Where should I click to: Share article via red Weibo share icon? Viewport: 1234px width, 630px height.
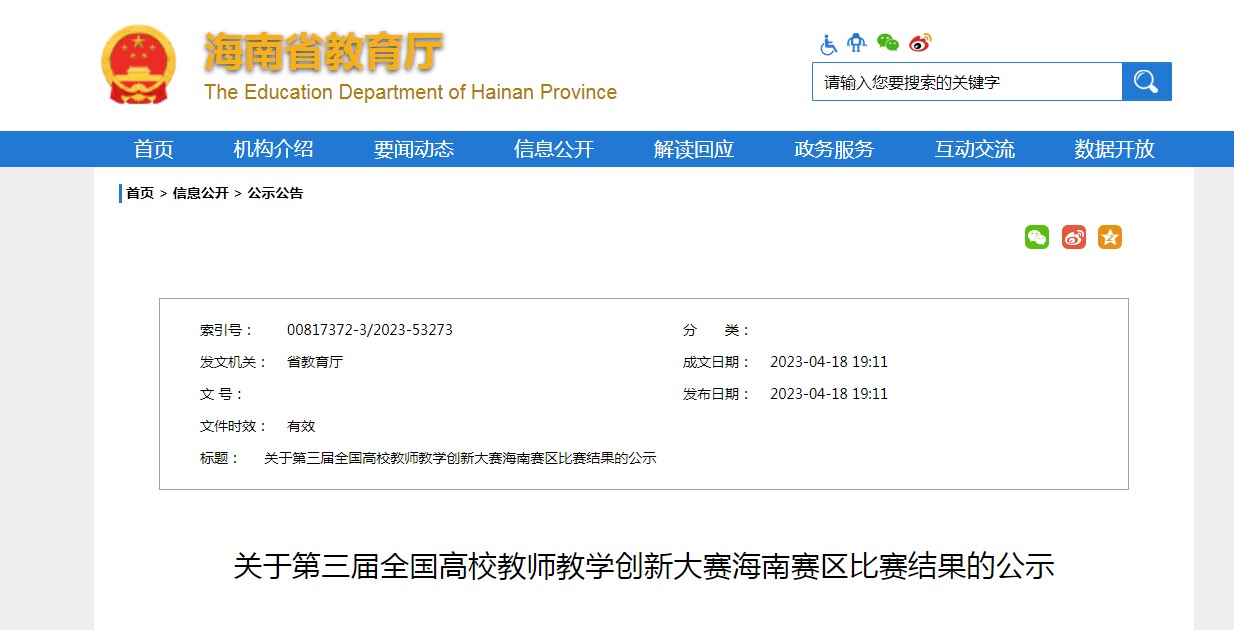coord(1073,237)
